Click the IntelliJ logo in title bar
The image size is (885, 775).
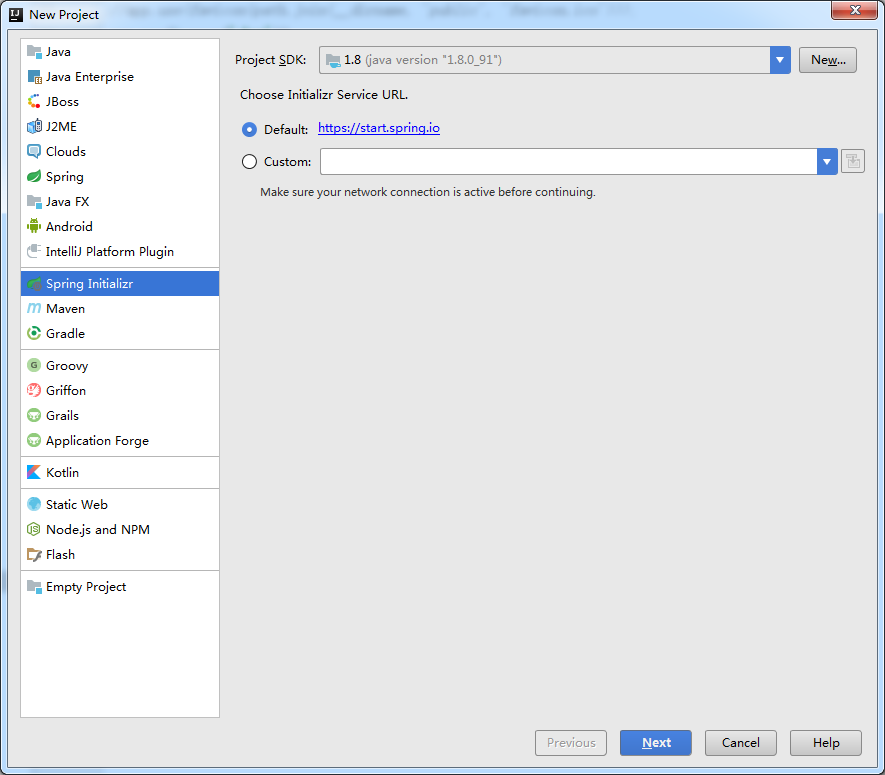pyautogui.click(x=16, y=14)
